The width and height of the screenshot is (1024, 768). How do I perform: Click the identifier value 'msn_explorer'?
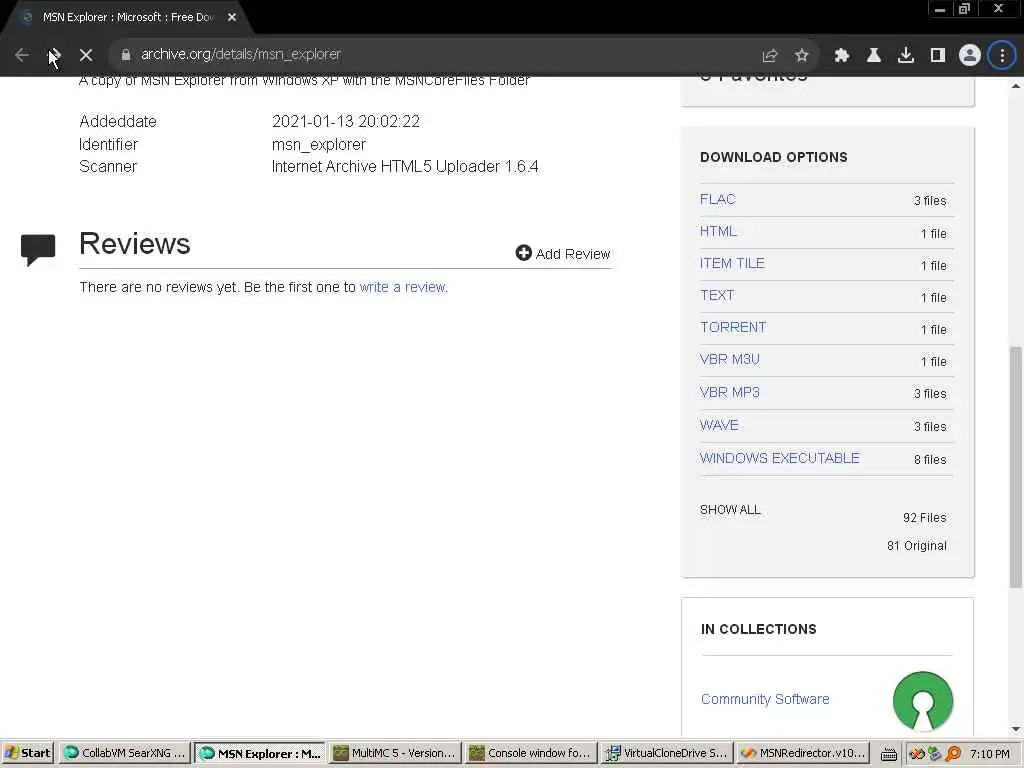[319, 144]
